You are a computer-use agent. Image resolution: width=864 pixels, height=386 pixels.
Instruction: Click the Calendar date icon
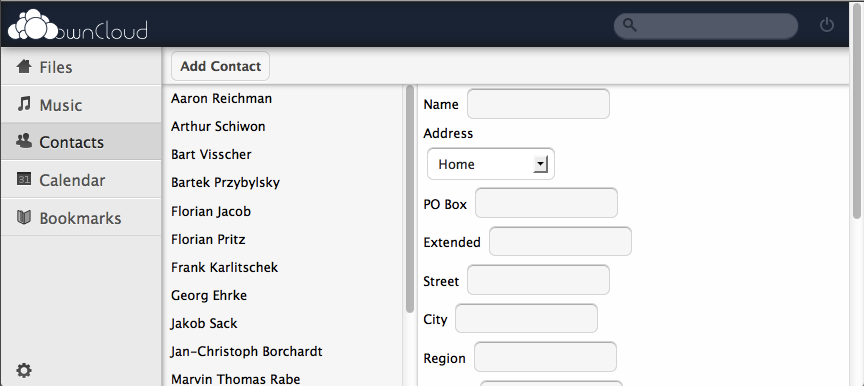pyautogui.click(x=24, y=179)
